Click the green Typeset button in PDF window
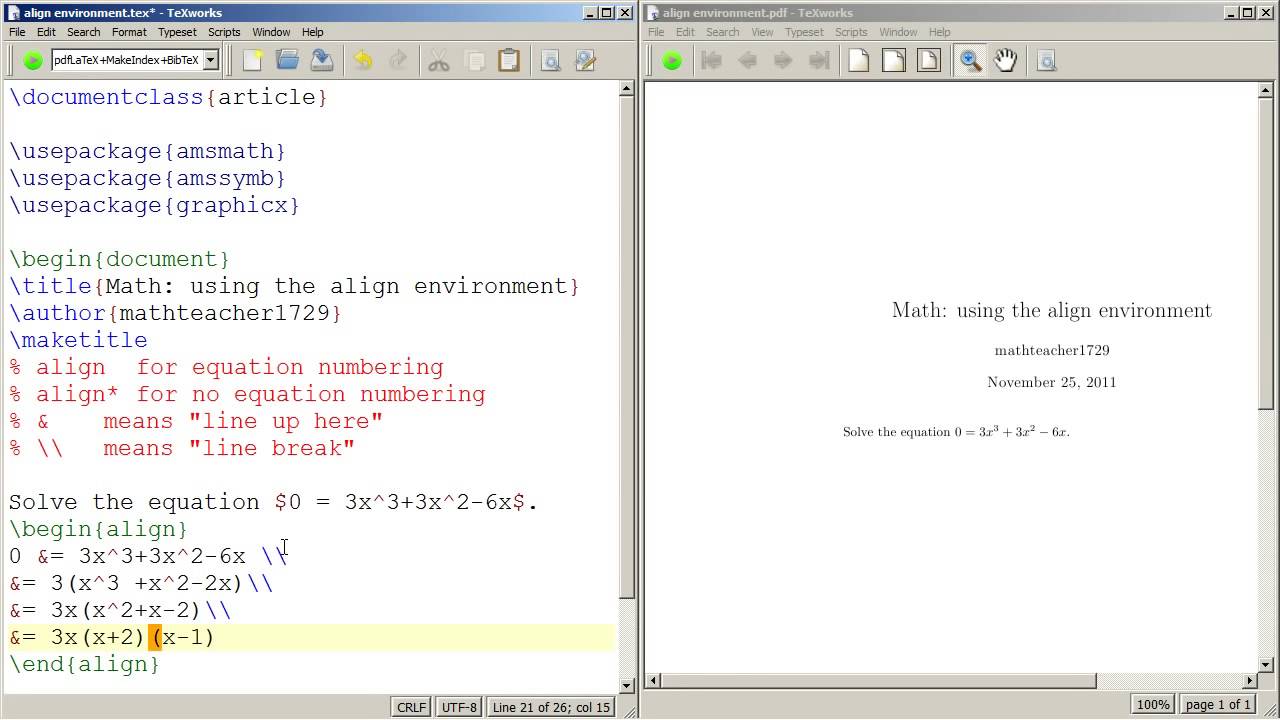 tap(672, 61)
